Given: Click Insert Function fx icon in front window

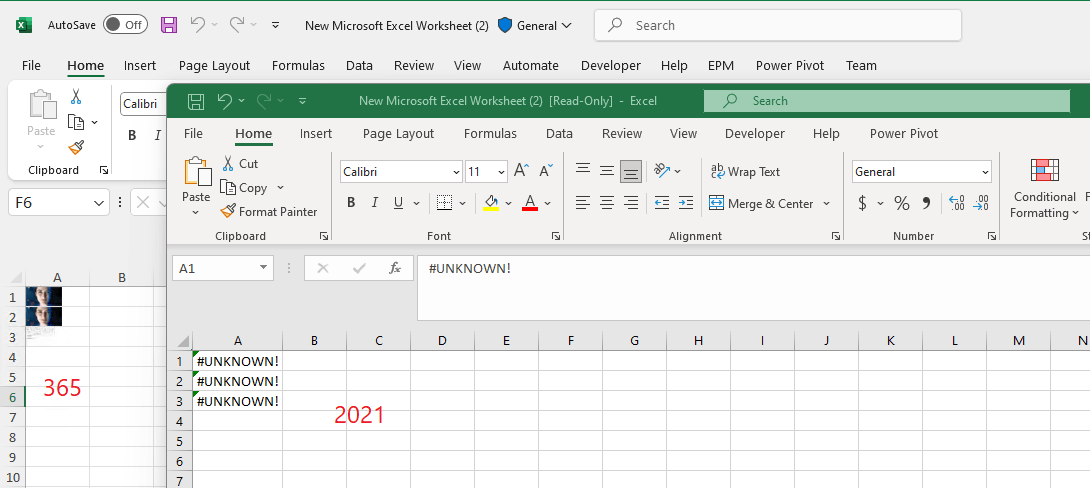Looking at the screenshot, I should pos(395,268).
